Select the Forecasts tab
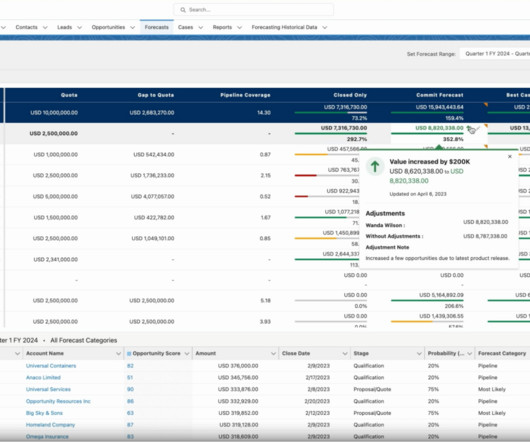 pos(156,27)
